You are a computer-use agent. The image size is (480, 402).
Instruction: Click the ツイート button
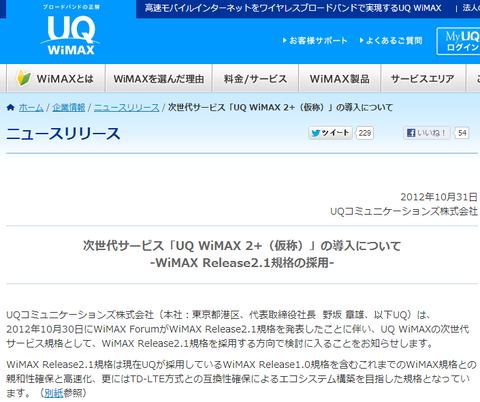point(330,133)
